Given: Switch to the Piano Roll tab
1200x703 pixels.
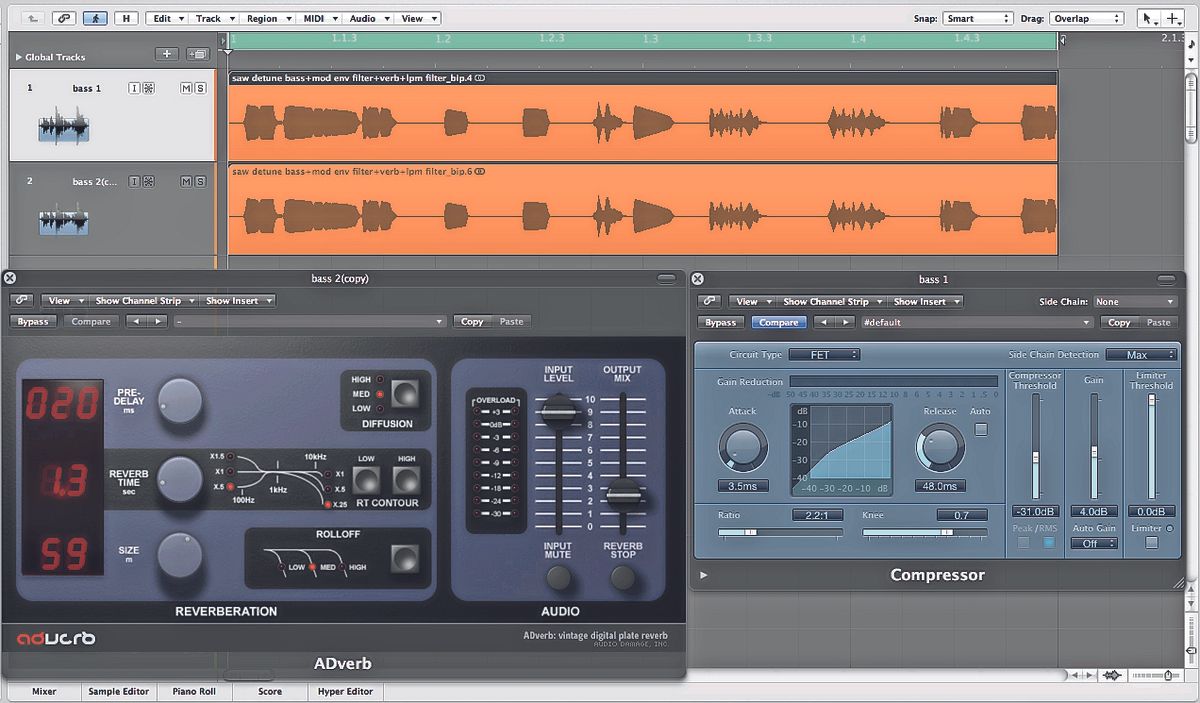Looking at the screenshot, I should coord(194,691).
